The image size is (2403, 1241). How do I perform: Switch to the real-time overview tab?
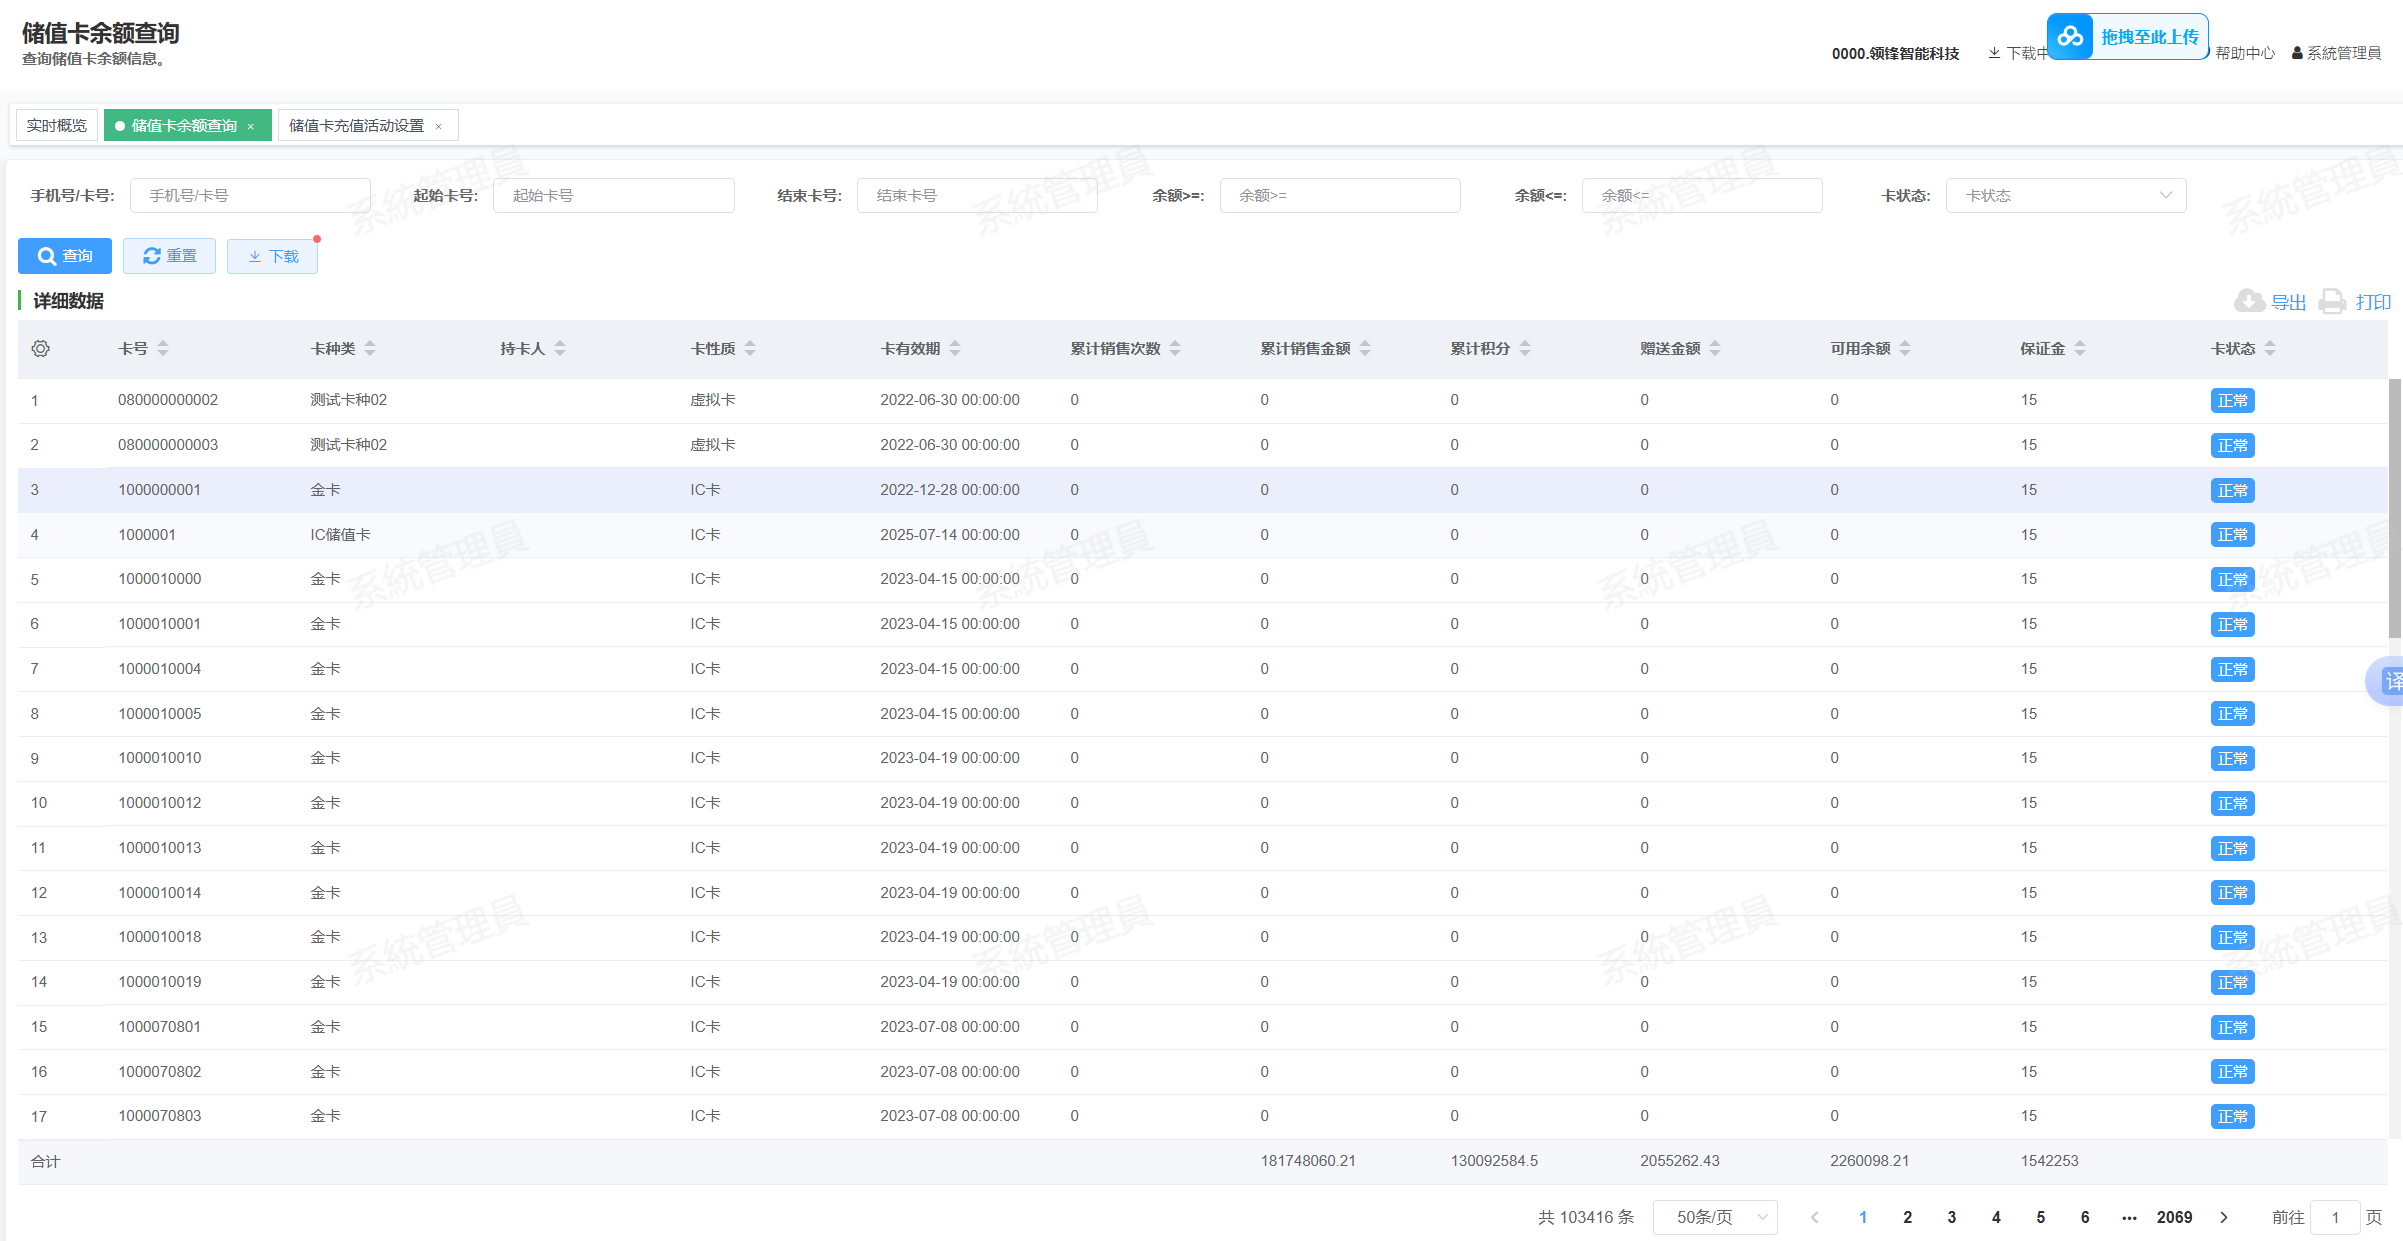click(57, 125)
